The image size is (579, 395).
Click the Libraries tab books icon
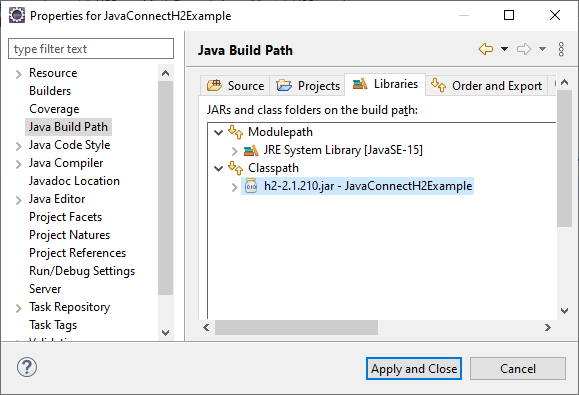(360, 84)
